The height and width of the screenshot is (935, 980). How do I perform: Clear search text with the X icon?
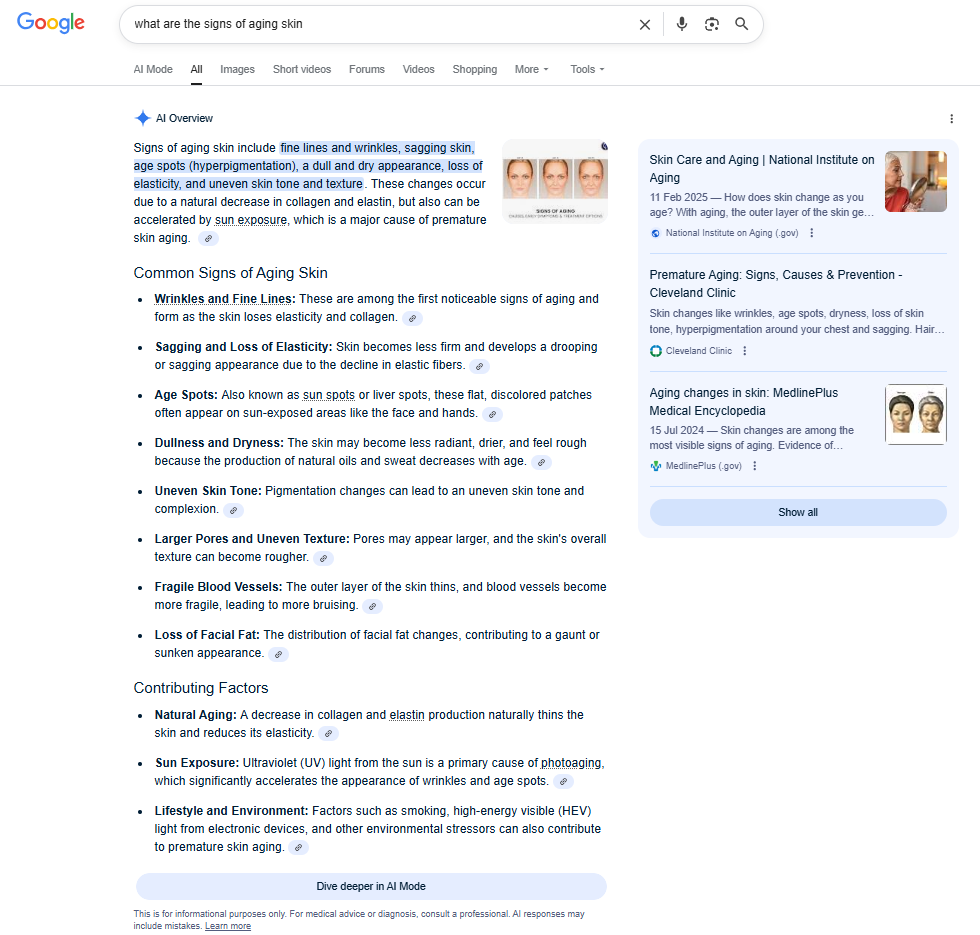[x=645, y=24]
